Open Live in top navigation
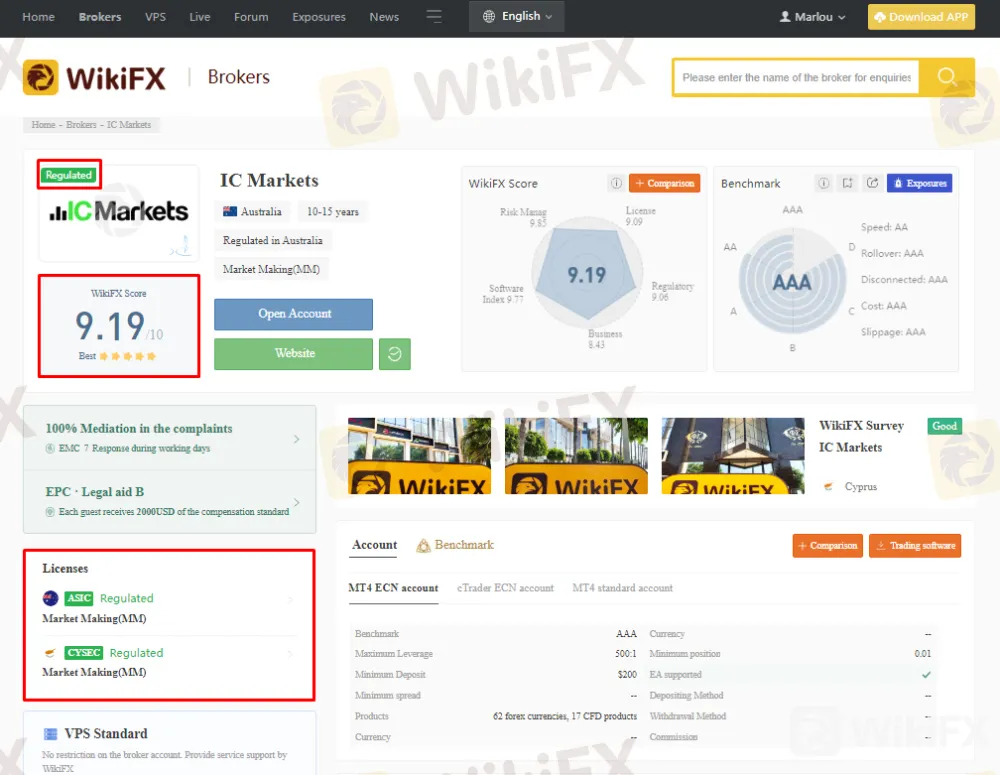The height and width of the screenshot is (775, 1000). pos(200,17)
